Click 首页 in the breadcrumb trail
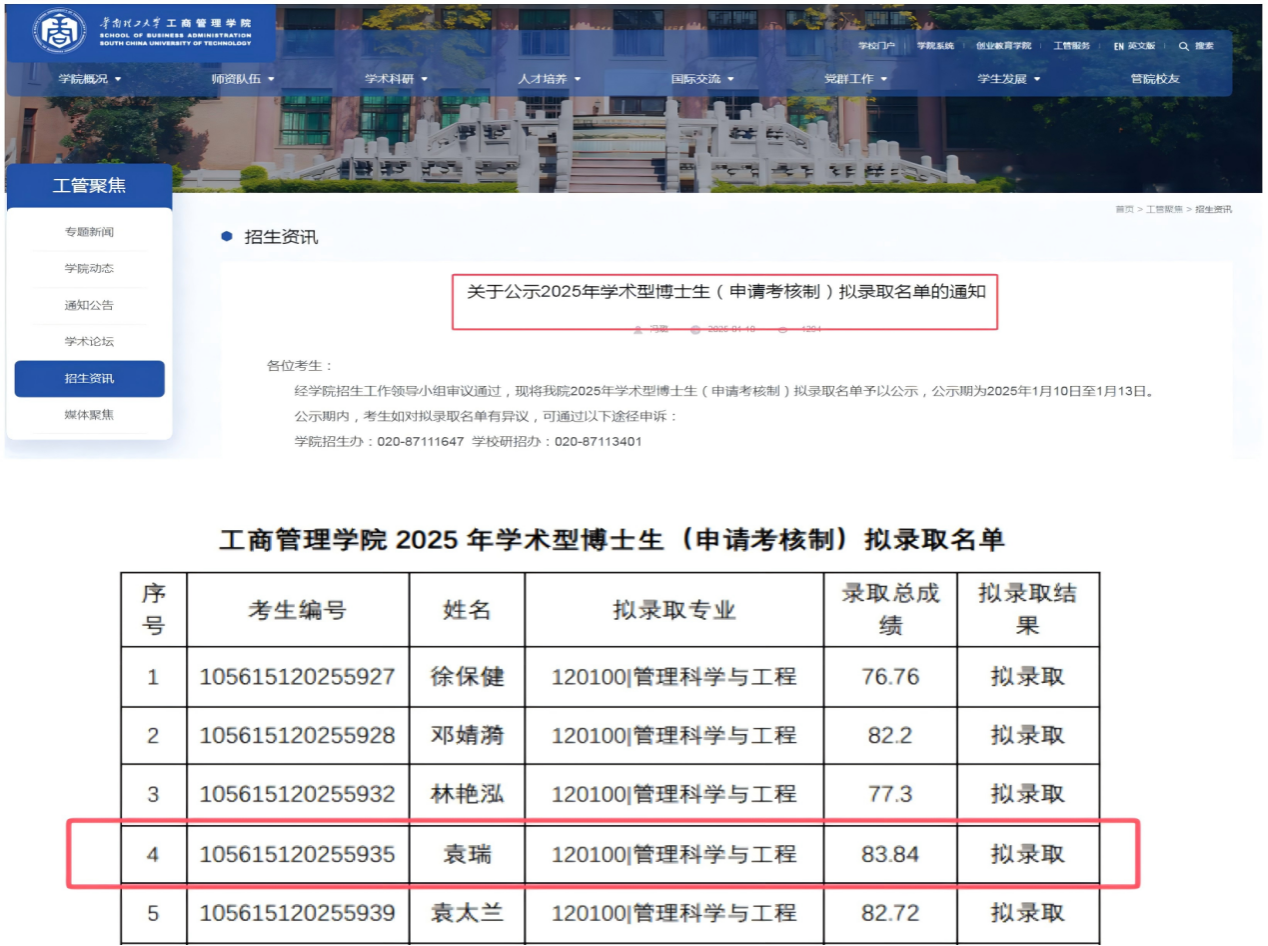The height and width of the screenshot is (946, 1268). click(x=1124, y=209)
